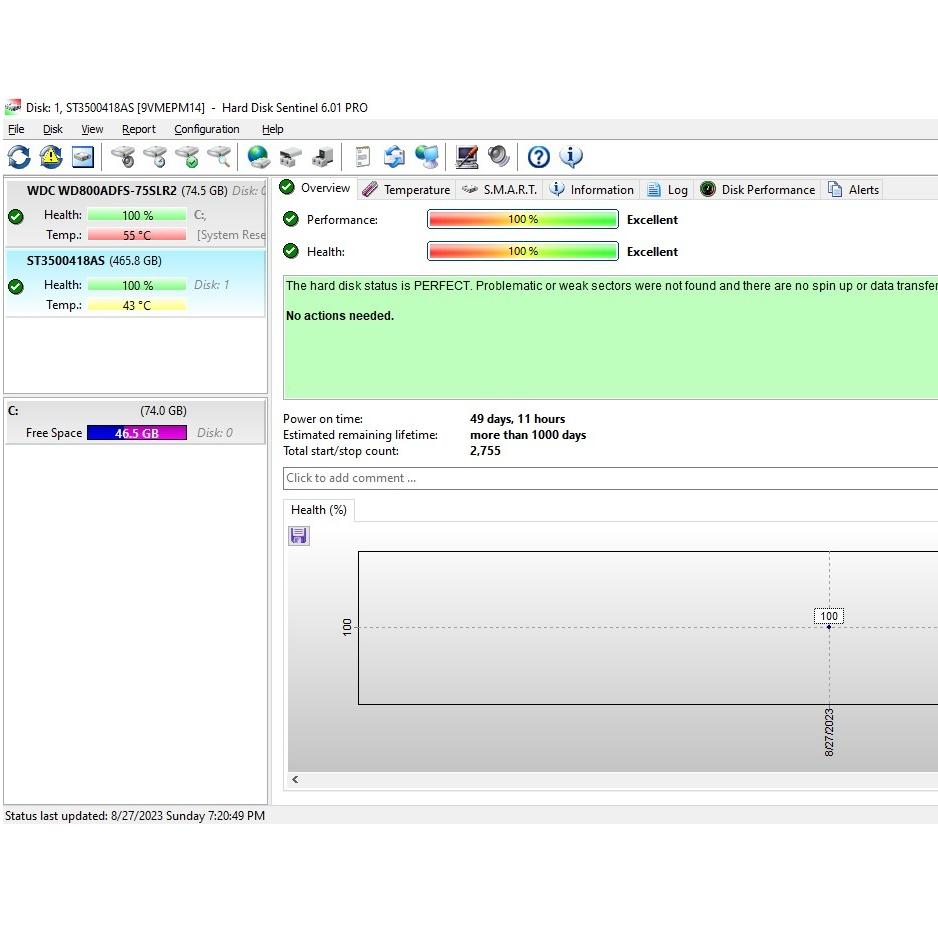Switch to the Temperature tab

406,189
